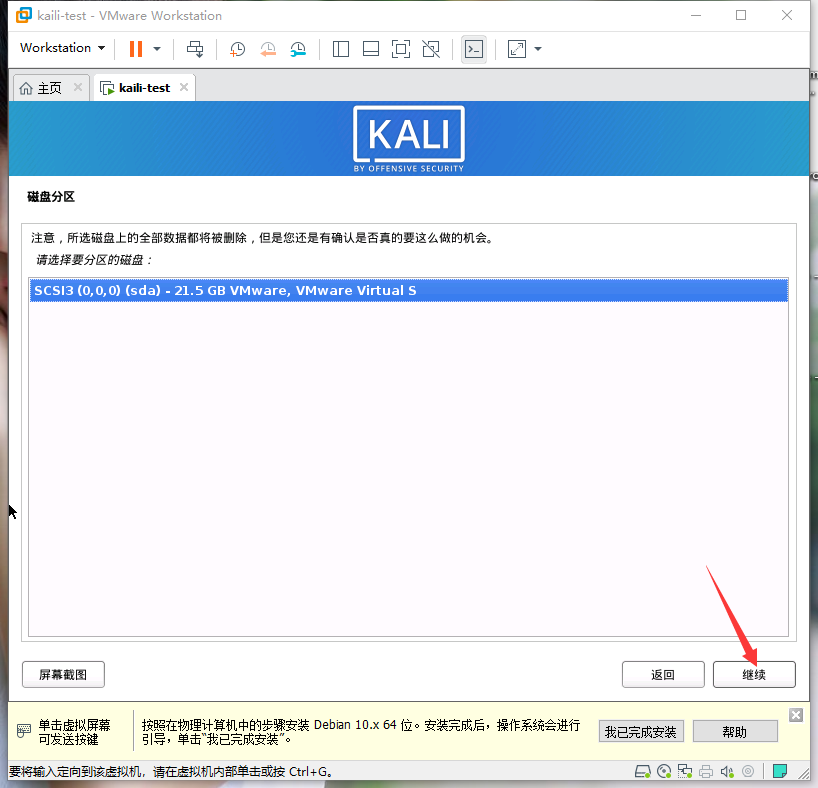This screenshot has height=788, width=818.
Task: Click the VMware Workstation title bar logo
Action: click(23, 16)
